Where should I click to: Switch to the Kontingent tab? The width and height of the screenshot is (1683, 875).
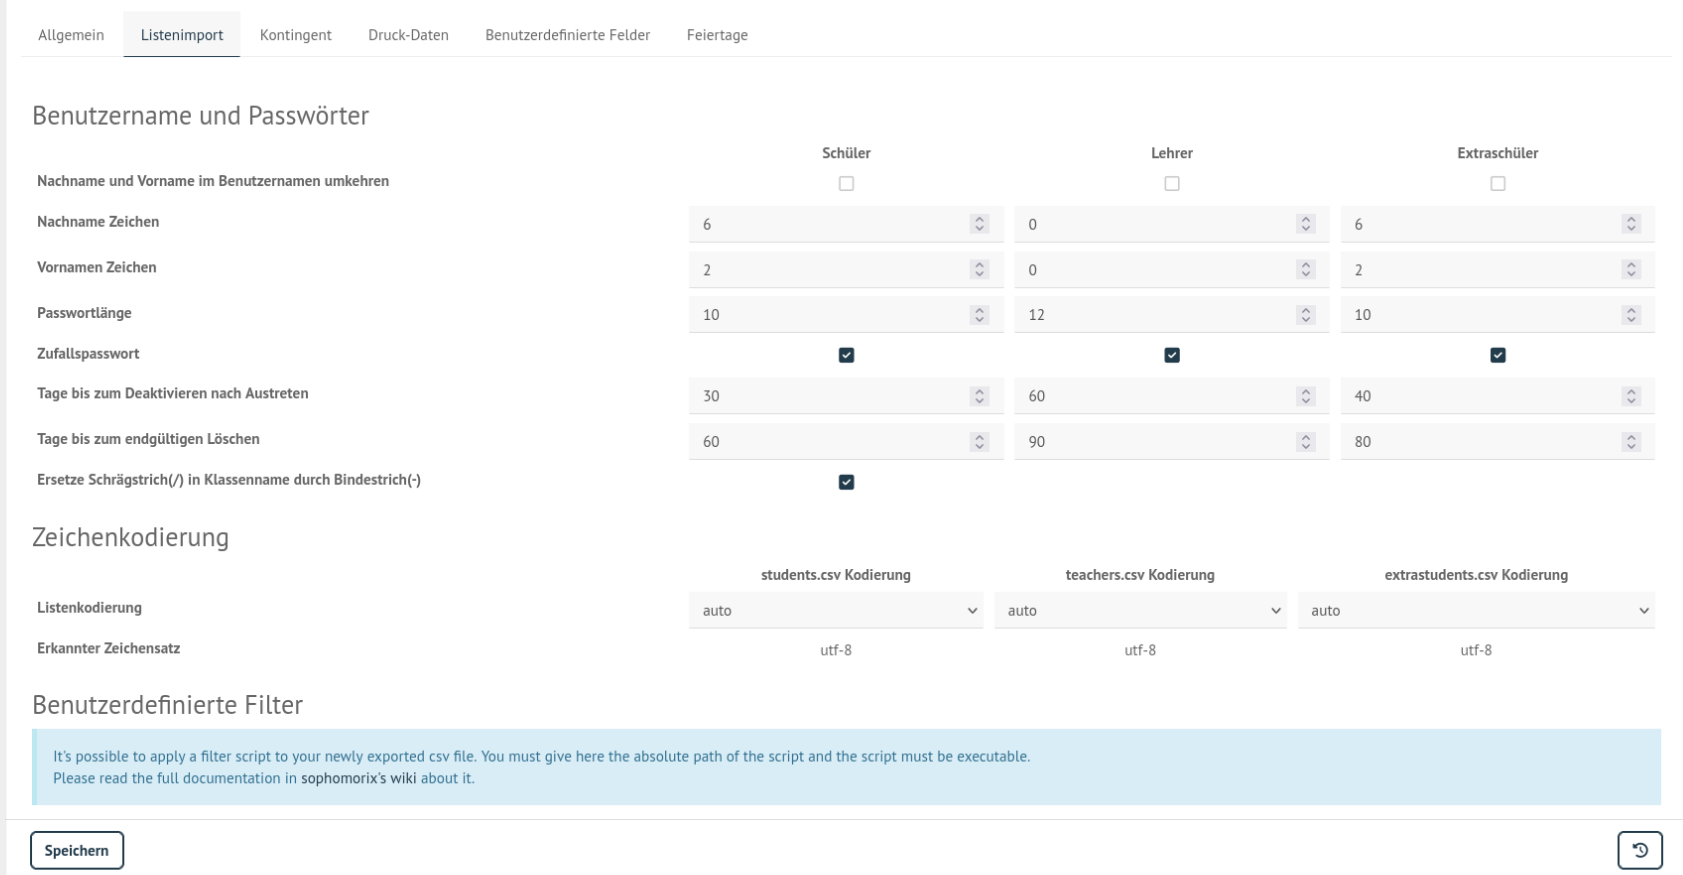[x=296, y=35]
